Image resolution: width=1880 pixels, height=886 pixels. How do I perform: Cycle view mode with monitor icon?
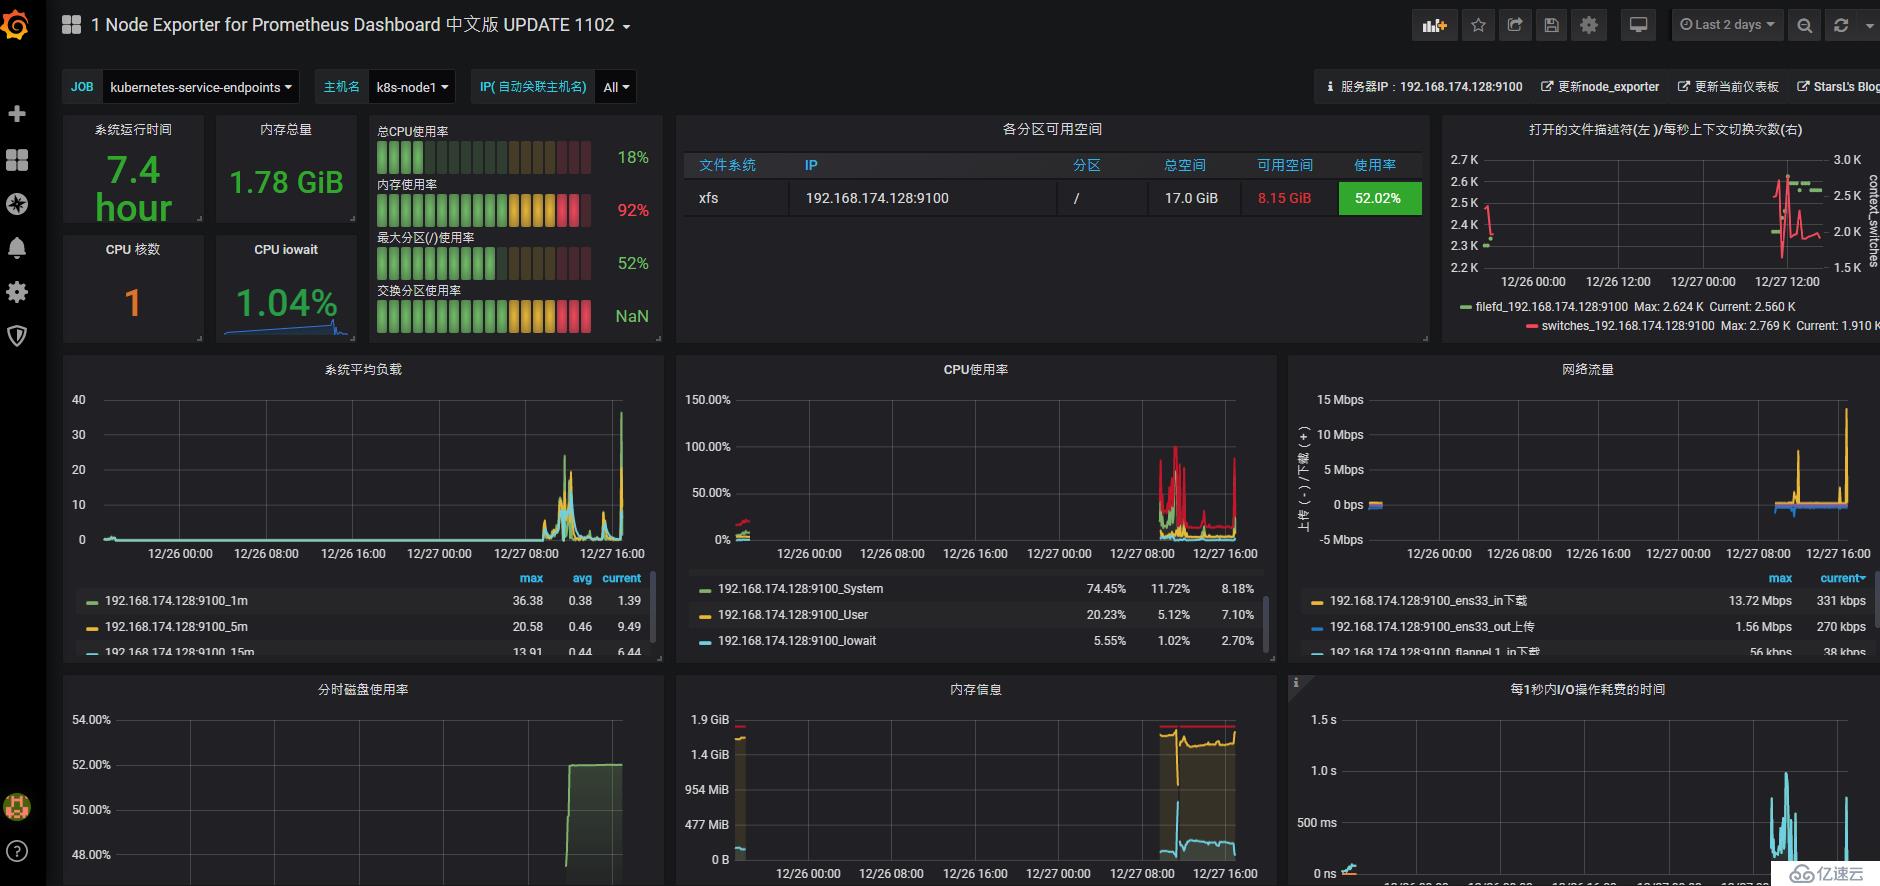pyautogui.click(x=1638, y=26)
